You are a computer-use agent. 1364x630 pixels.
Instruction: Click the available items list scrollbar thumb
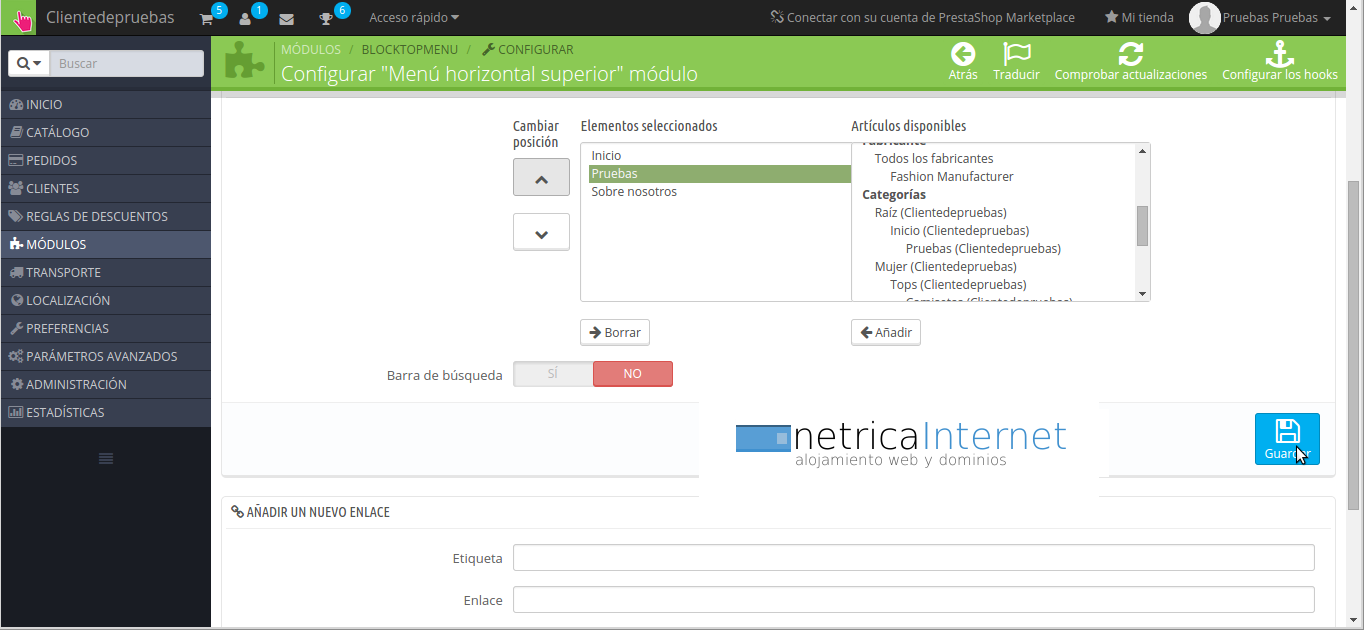pos(1142,226)
